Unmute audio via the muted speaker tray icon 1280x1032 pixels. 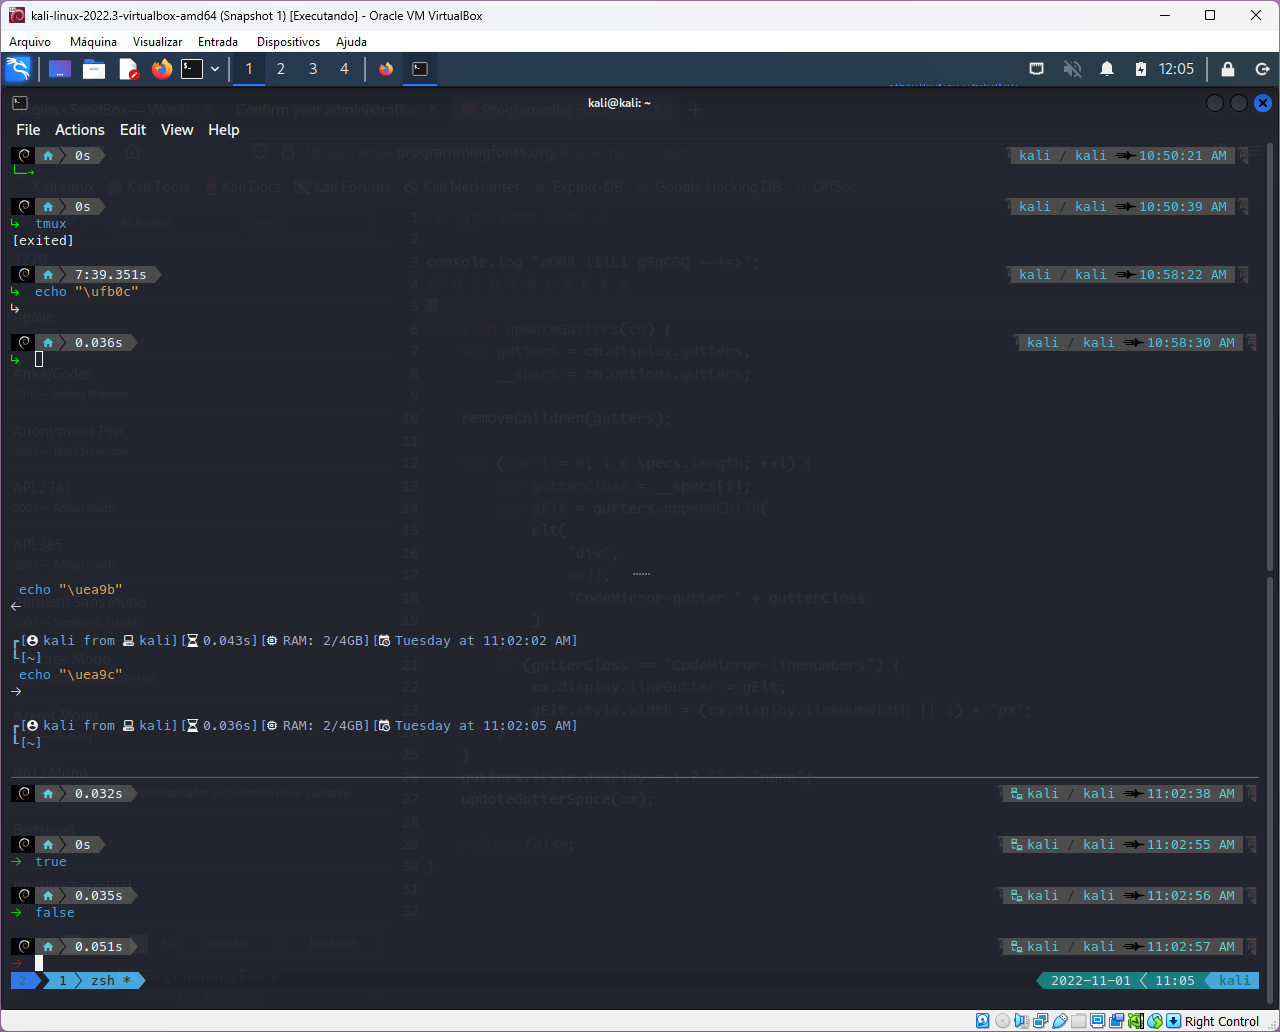coord(1073,69)
